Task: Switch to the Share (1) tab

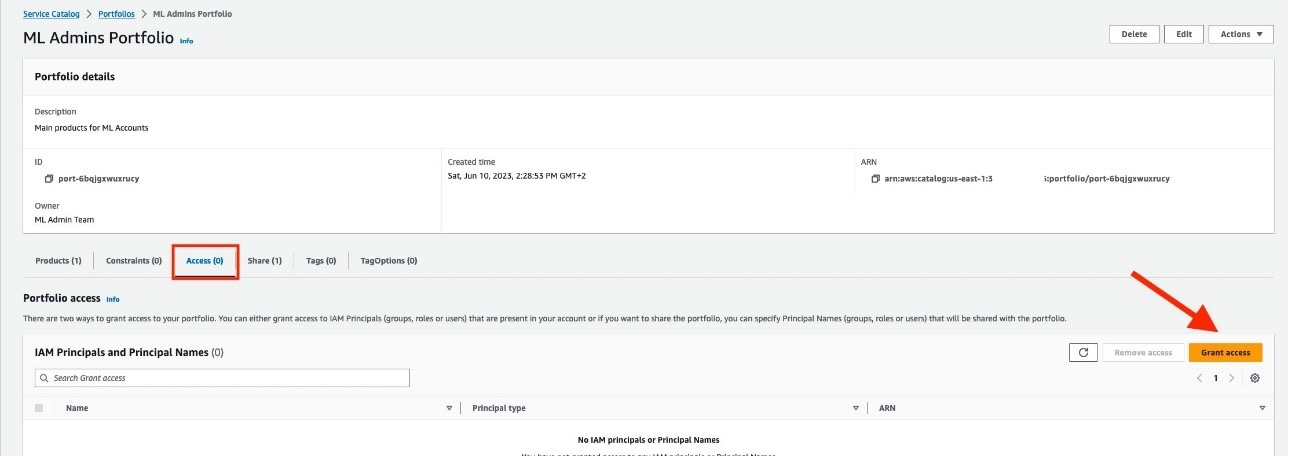Action: pos(264,261)
